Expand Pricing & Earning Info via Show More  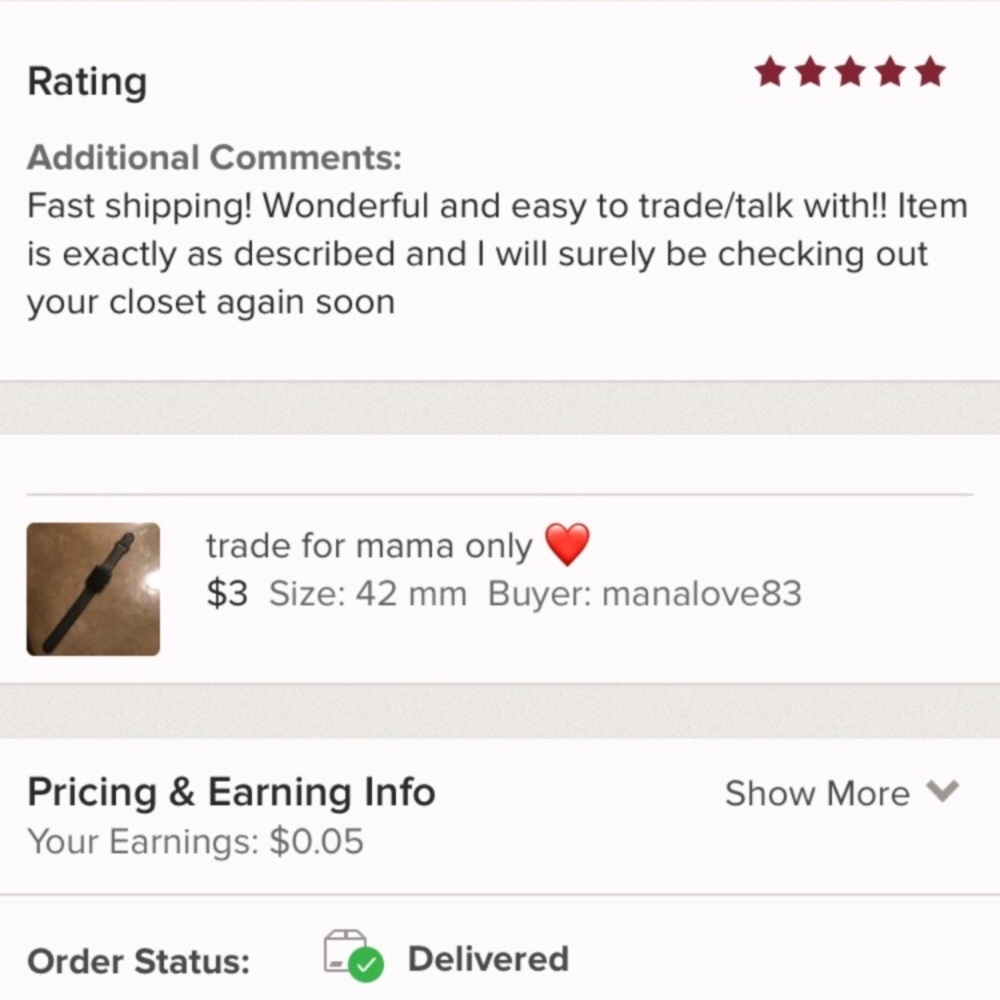(x=816, y=792)
